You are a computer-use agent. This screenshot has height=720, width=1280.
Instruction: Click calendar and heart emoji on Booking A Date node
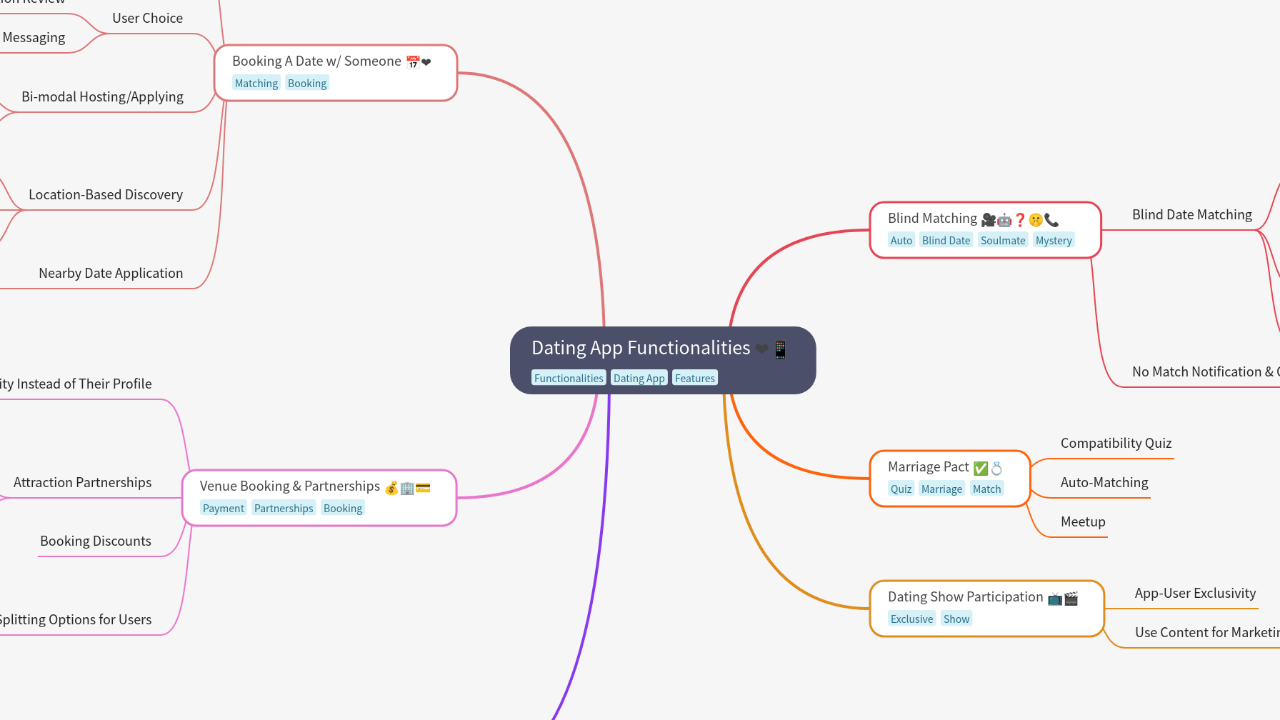(x=419, y=62)
